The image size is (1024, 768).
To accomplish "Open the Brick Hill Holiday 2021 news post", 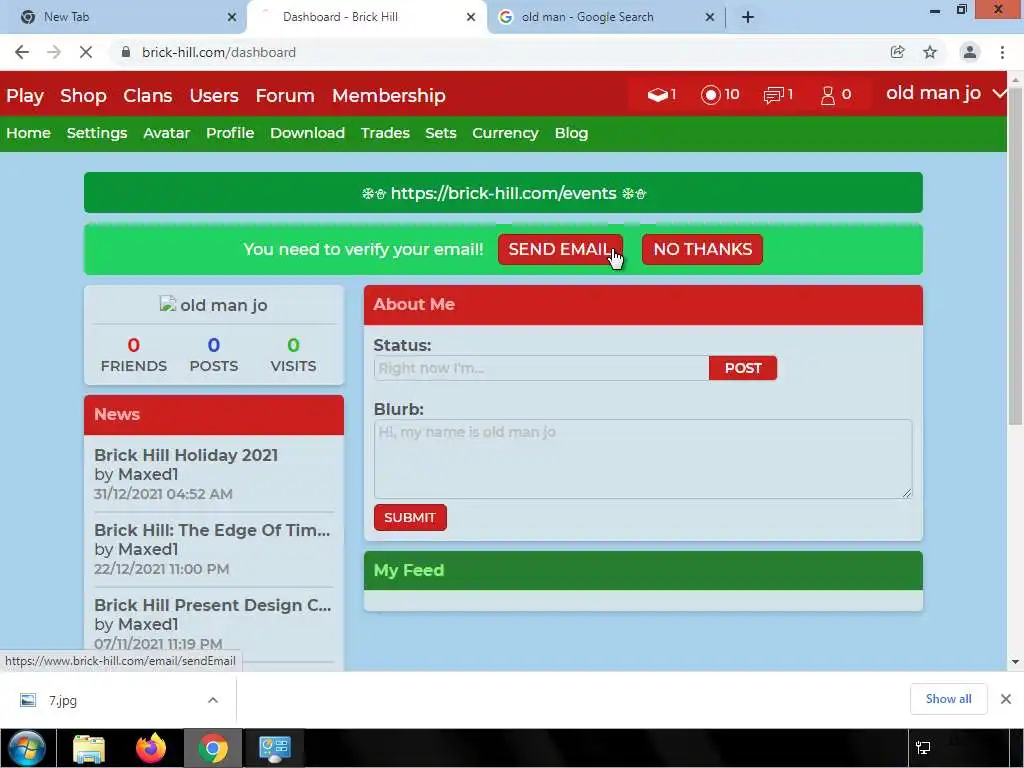I will [x=186, y=455].
